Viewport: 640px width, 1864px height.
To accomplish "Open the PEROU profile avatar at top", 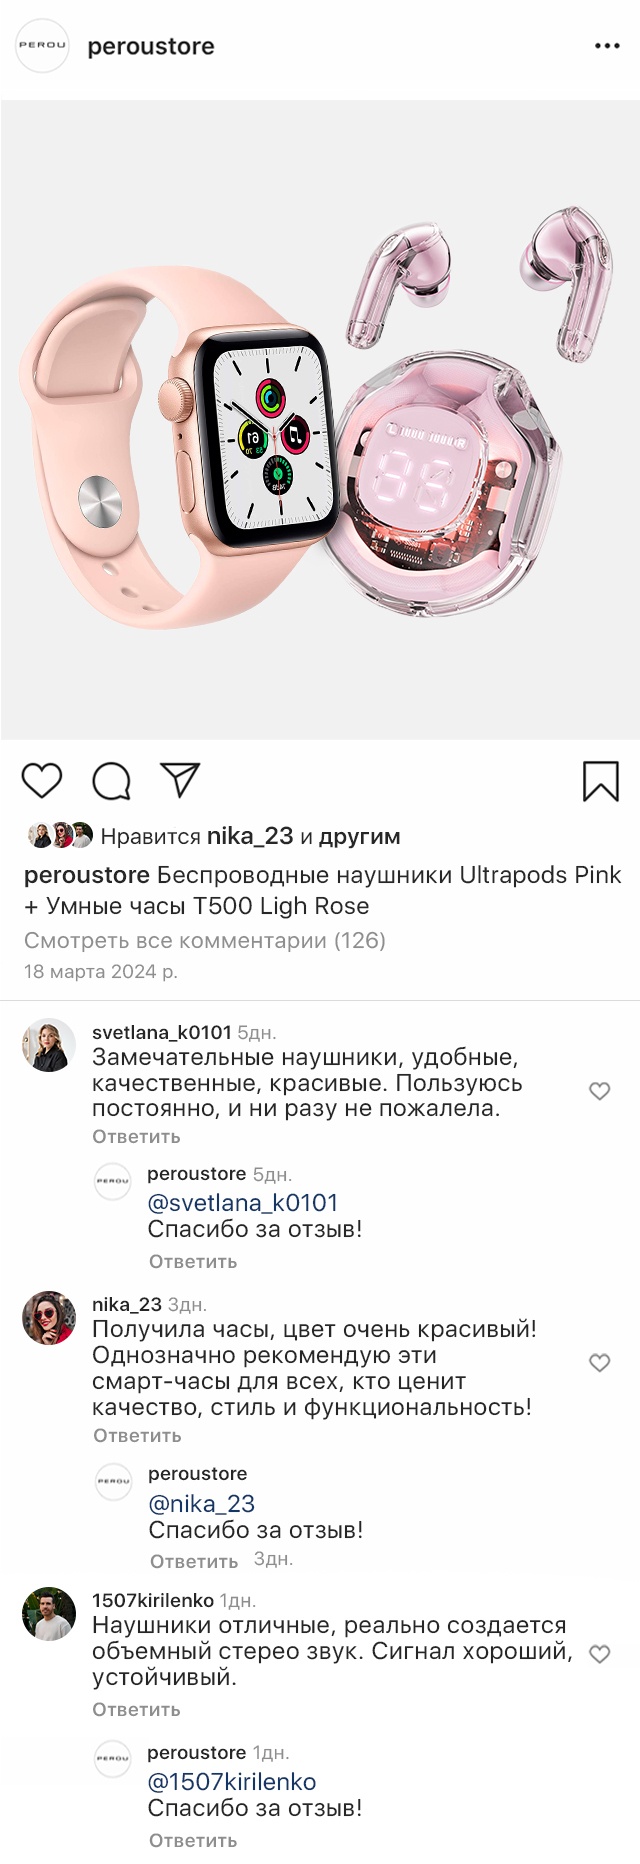I will pos(43,46).
